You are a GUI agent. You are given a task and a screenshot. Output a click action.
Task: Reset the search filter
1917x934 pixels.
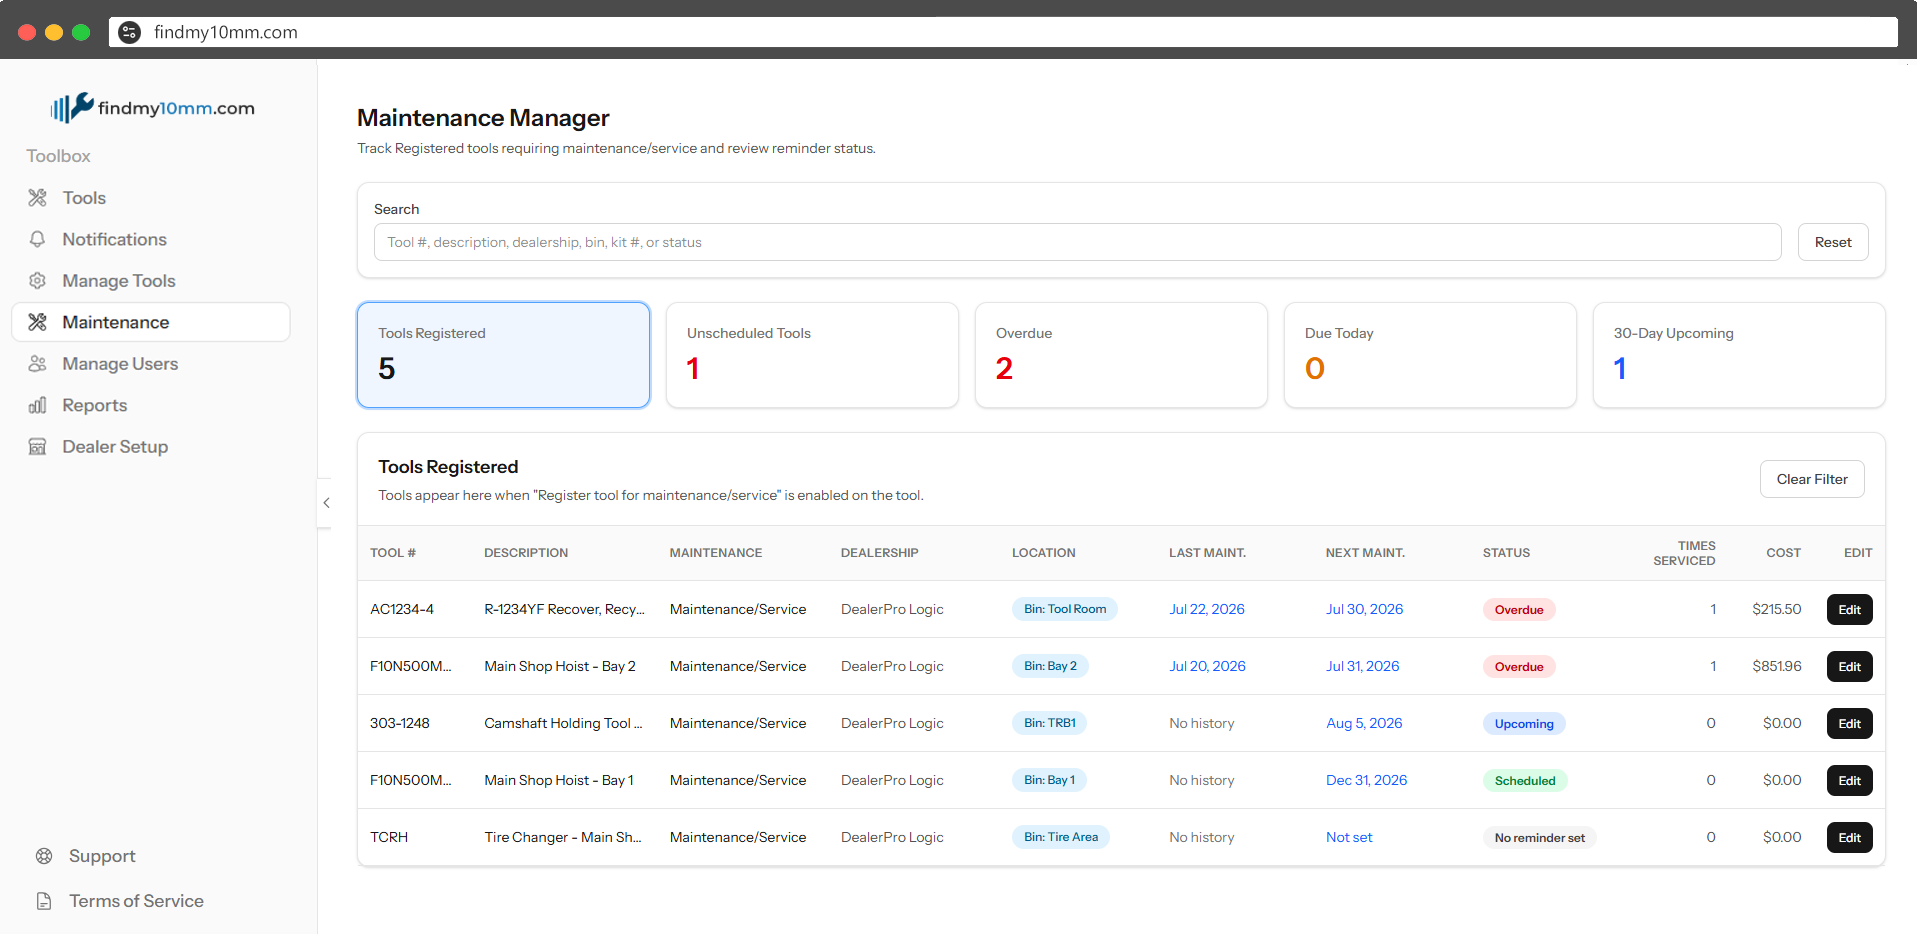(x=1833, y=242)
